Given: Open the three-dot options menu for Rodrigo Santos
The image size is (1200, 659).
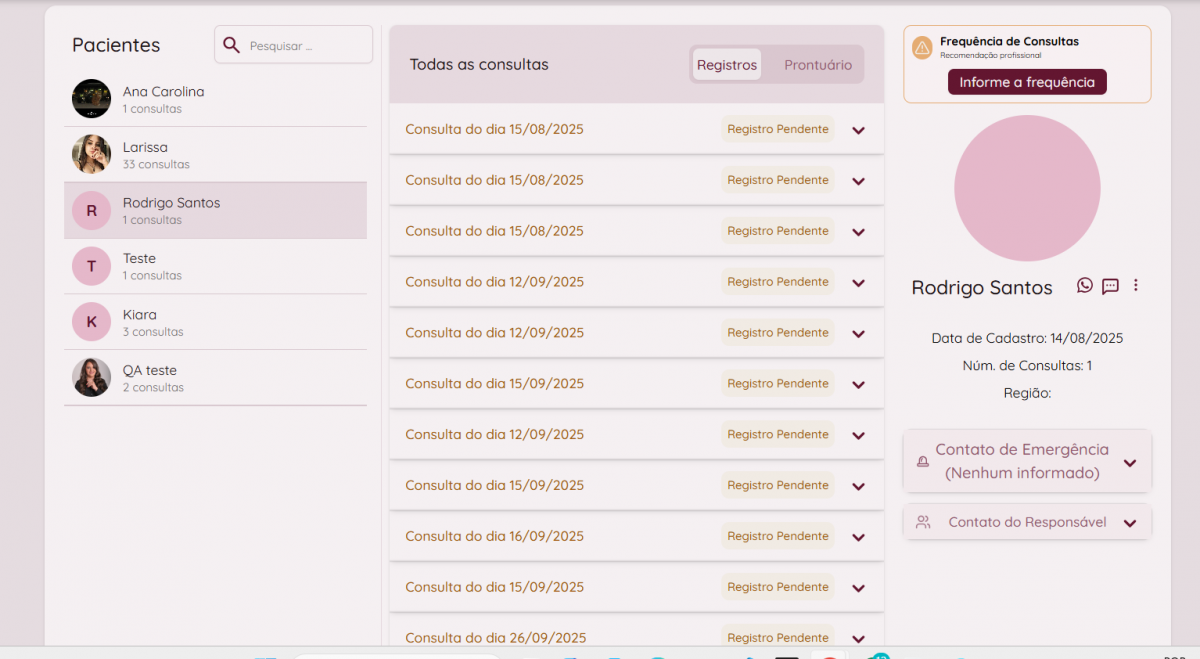Looking at the screenshot, I should (1136, 286).
